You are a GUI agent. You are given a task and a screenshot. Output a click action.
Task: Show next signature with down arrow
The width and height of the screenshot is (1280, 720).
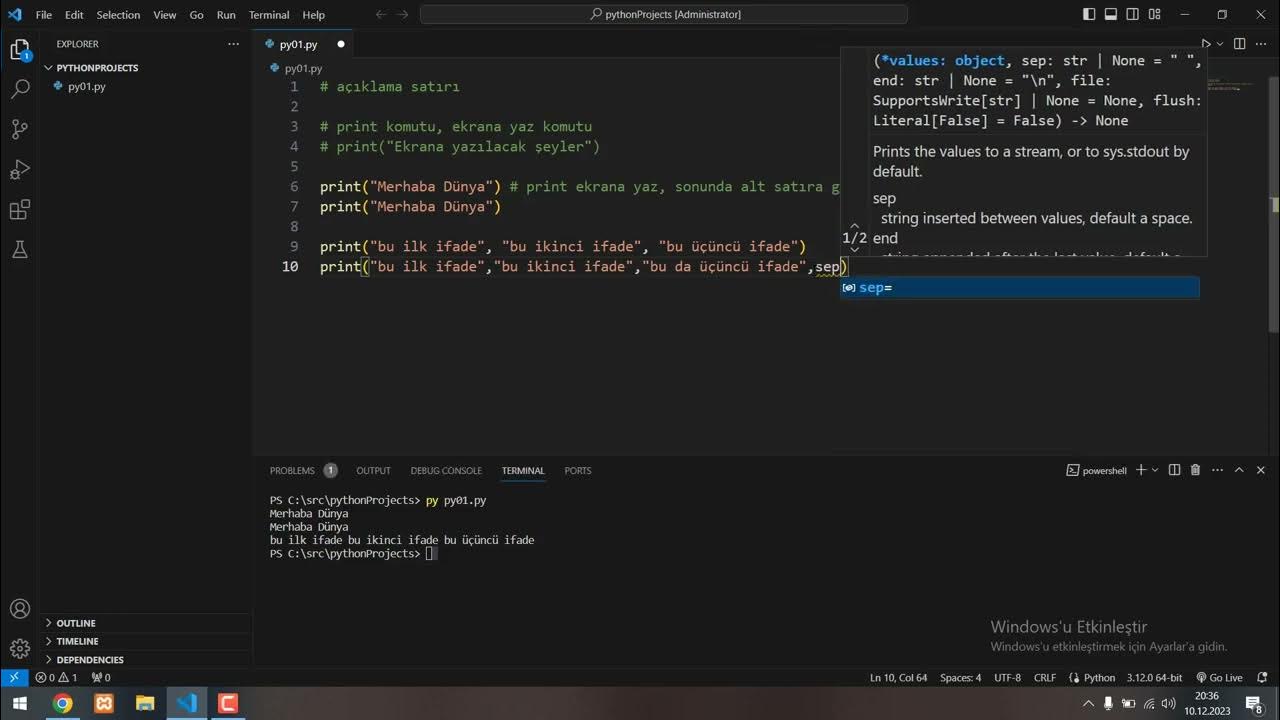854,250
